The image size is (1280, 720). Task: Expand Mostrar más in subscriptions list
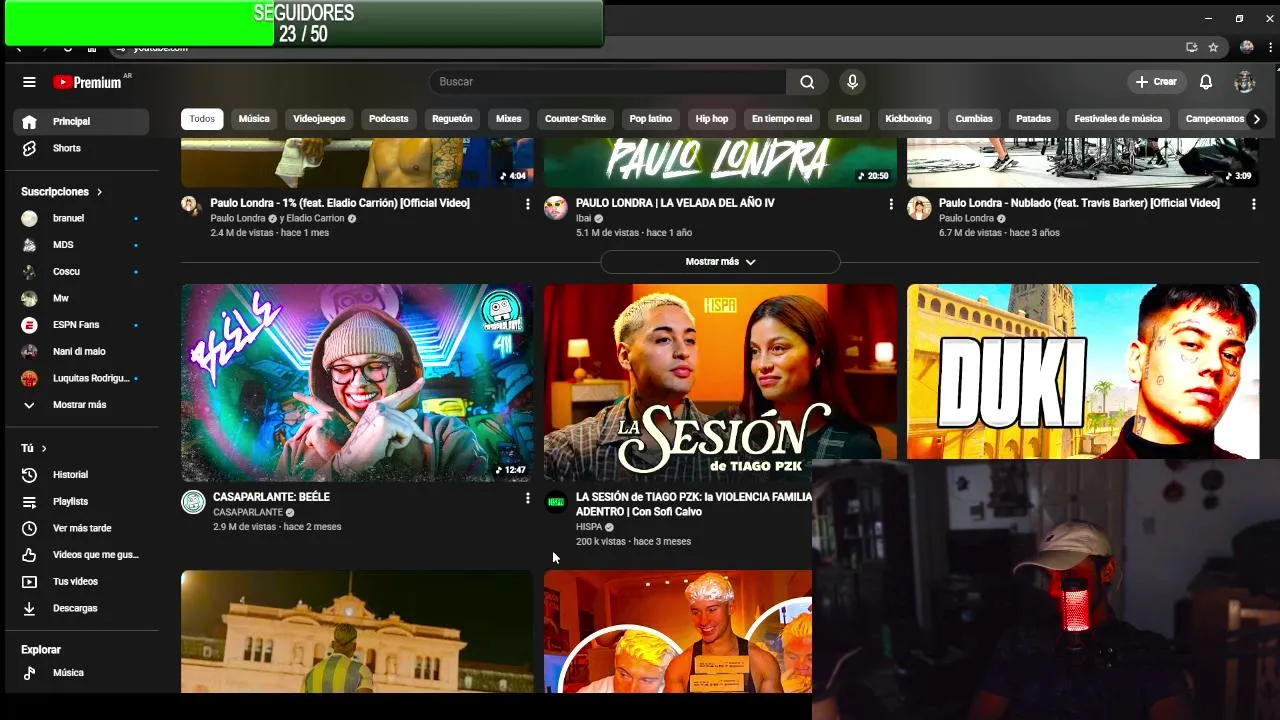pyautogui.click(x=81, y=405)
